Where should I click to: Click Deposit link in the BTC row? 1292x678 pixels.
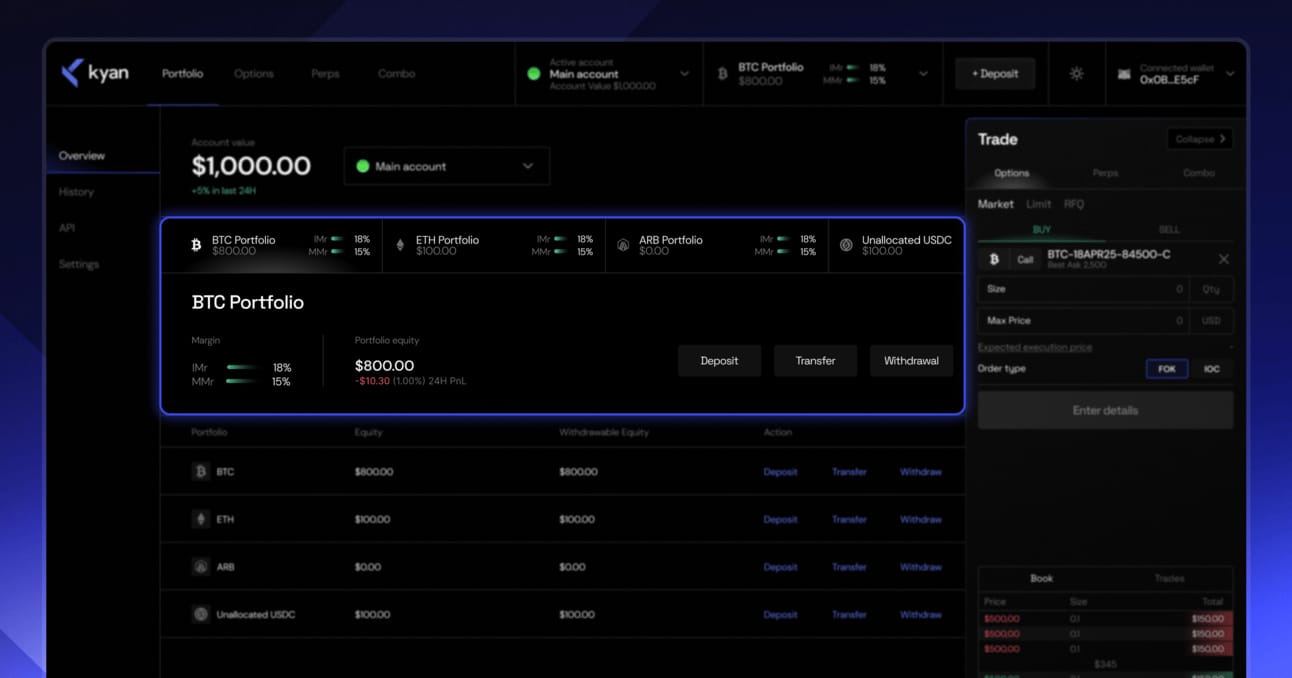click(780, 472)
